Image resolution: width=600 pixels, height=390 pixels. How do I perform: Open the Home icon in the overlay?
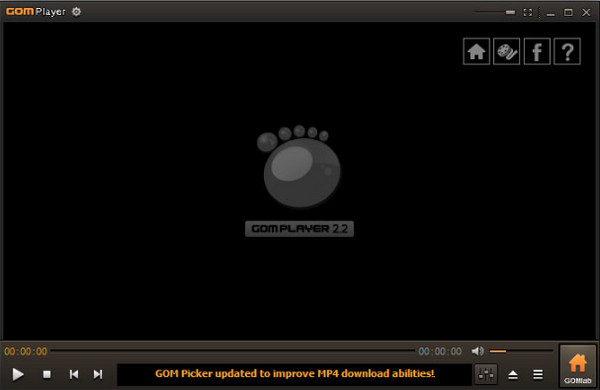click(476, 51)
